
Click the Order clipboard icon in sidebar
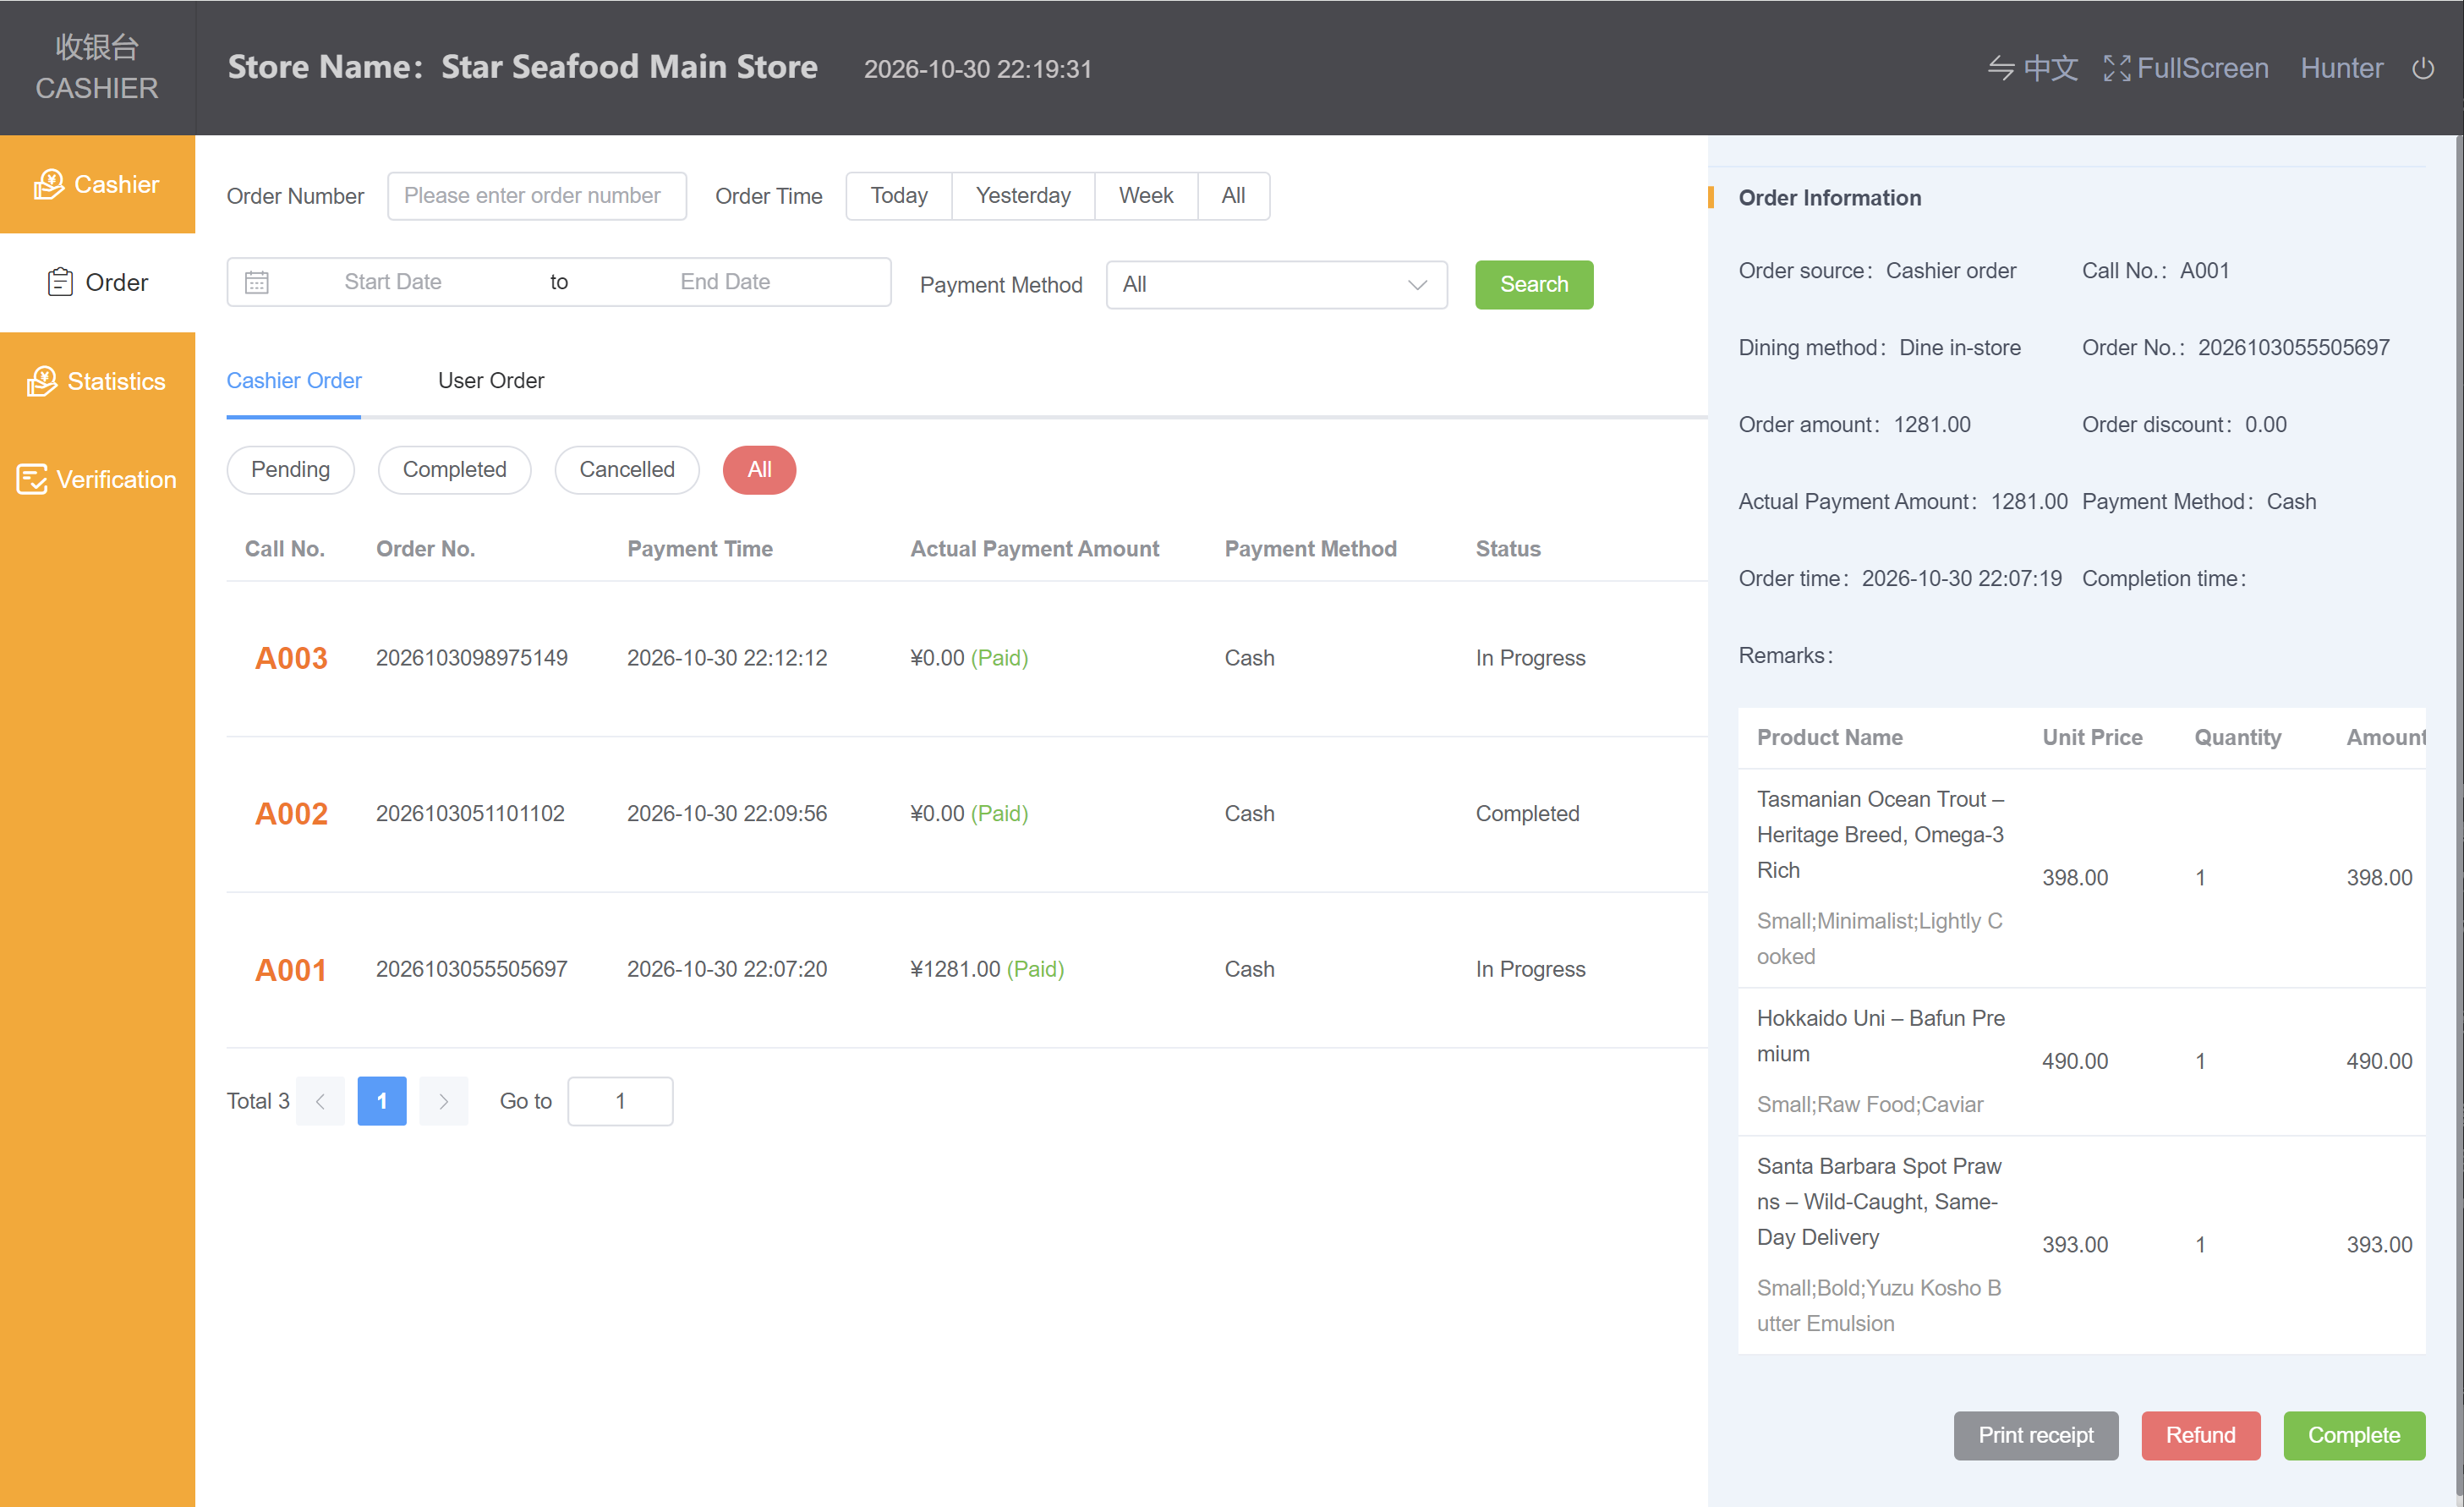(x=60, y=282)
